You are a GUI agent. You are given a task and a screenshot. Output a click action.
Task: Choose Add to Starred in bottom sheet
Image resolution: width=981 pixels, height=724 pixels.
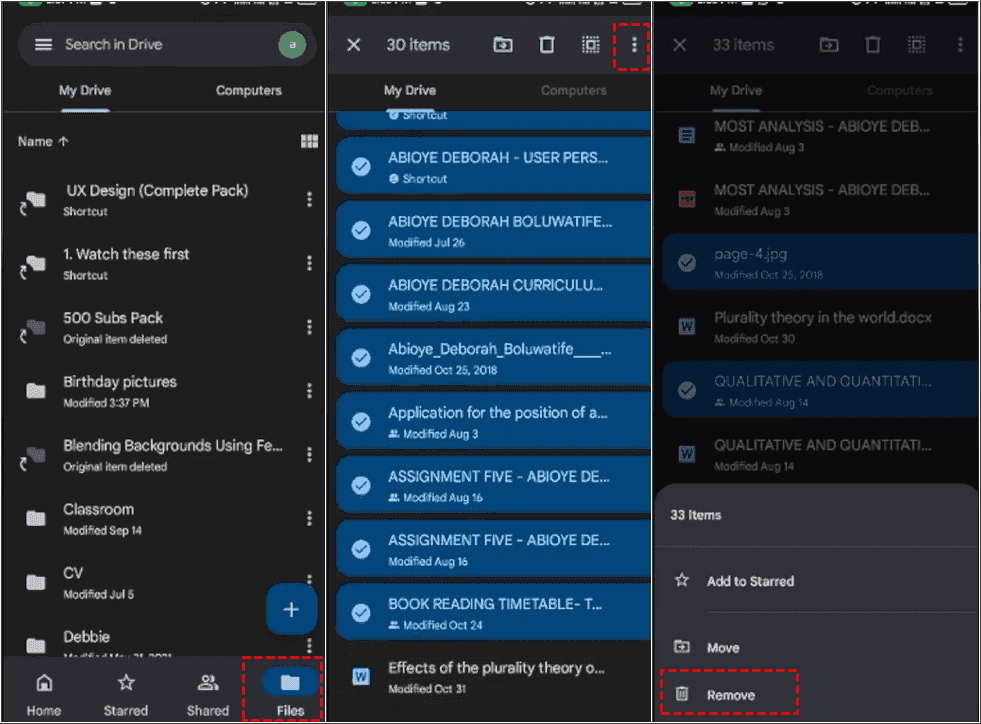[750, 581]
